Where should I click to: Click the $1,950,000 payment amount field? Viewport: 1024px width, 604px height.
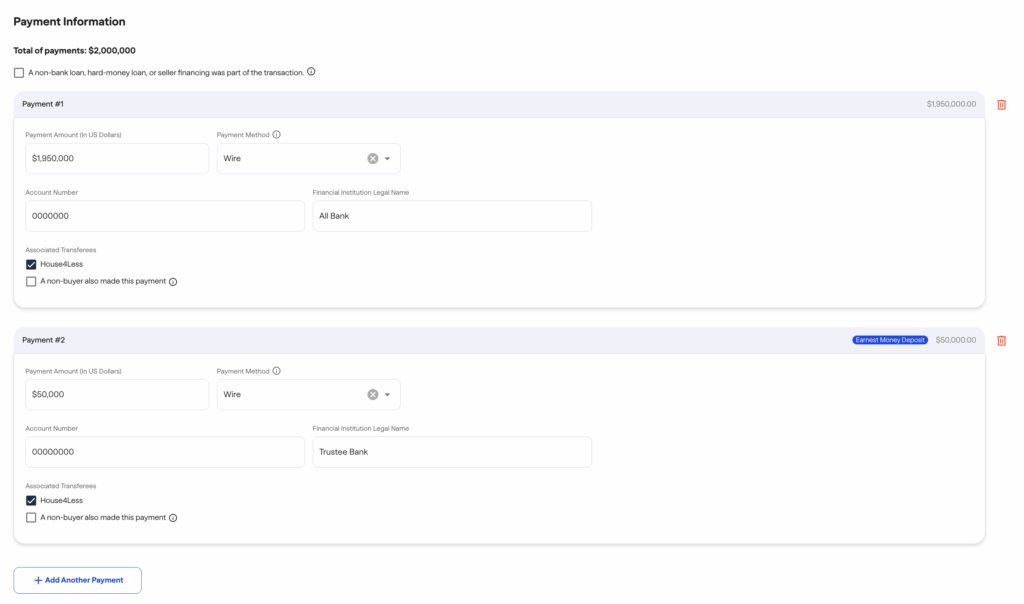coord(117,158)
